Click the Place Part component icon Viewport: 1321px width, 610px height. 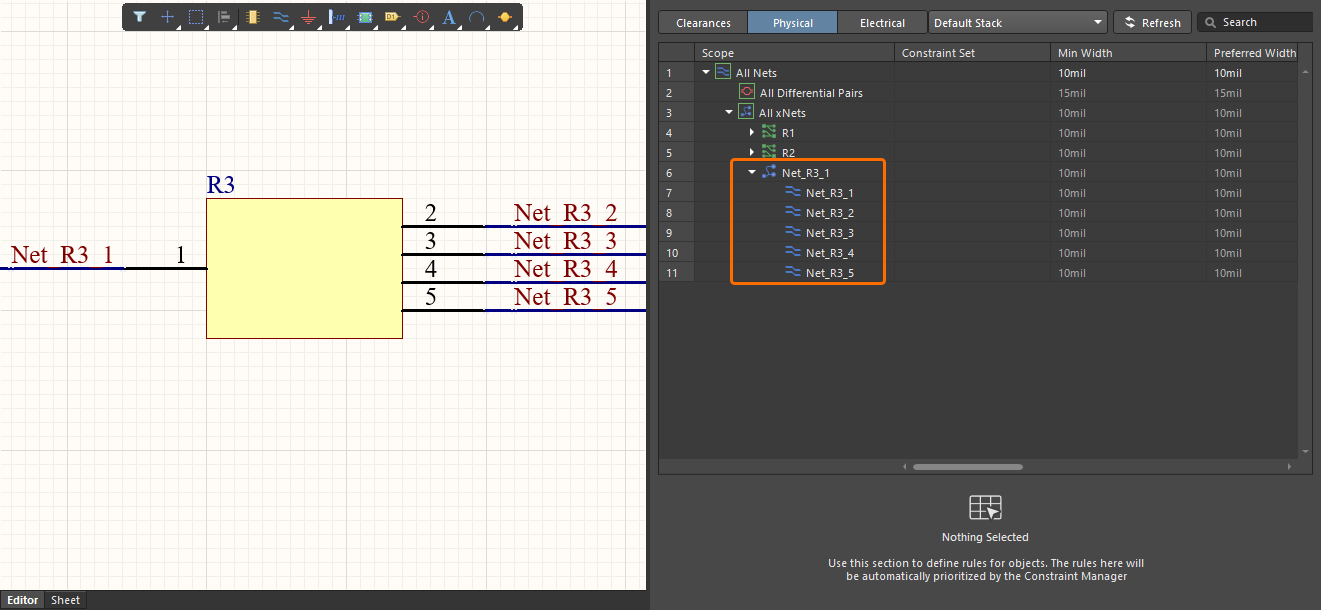pyautogui.click(x=252, y=17)
